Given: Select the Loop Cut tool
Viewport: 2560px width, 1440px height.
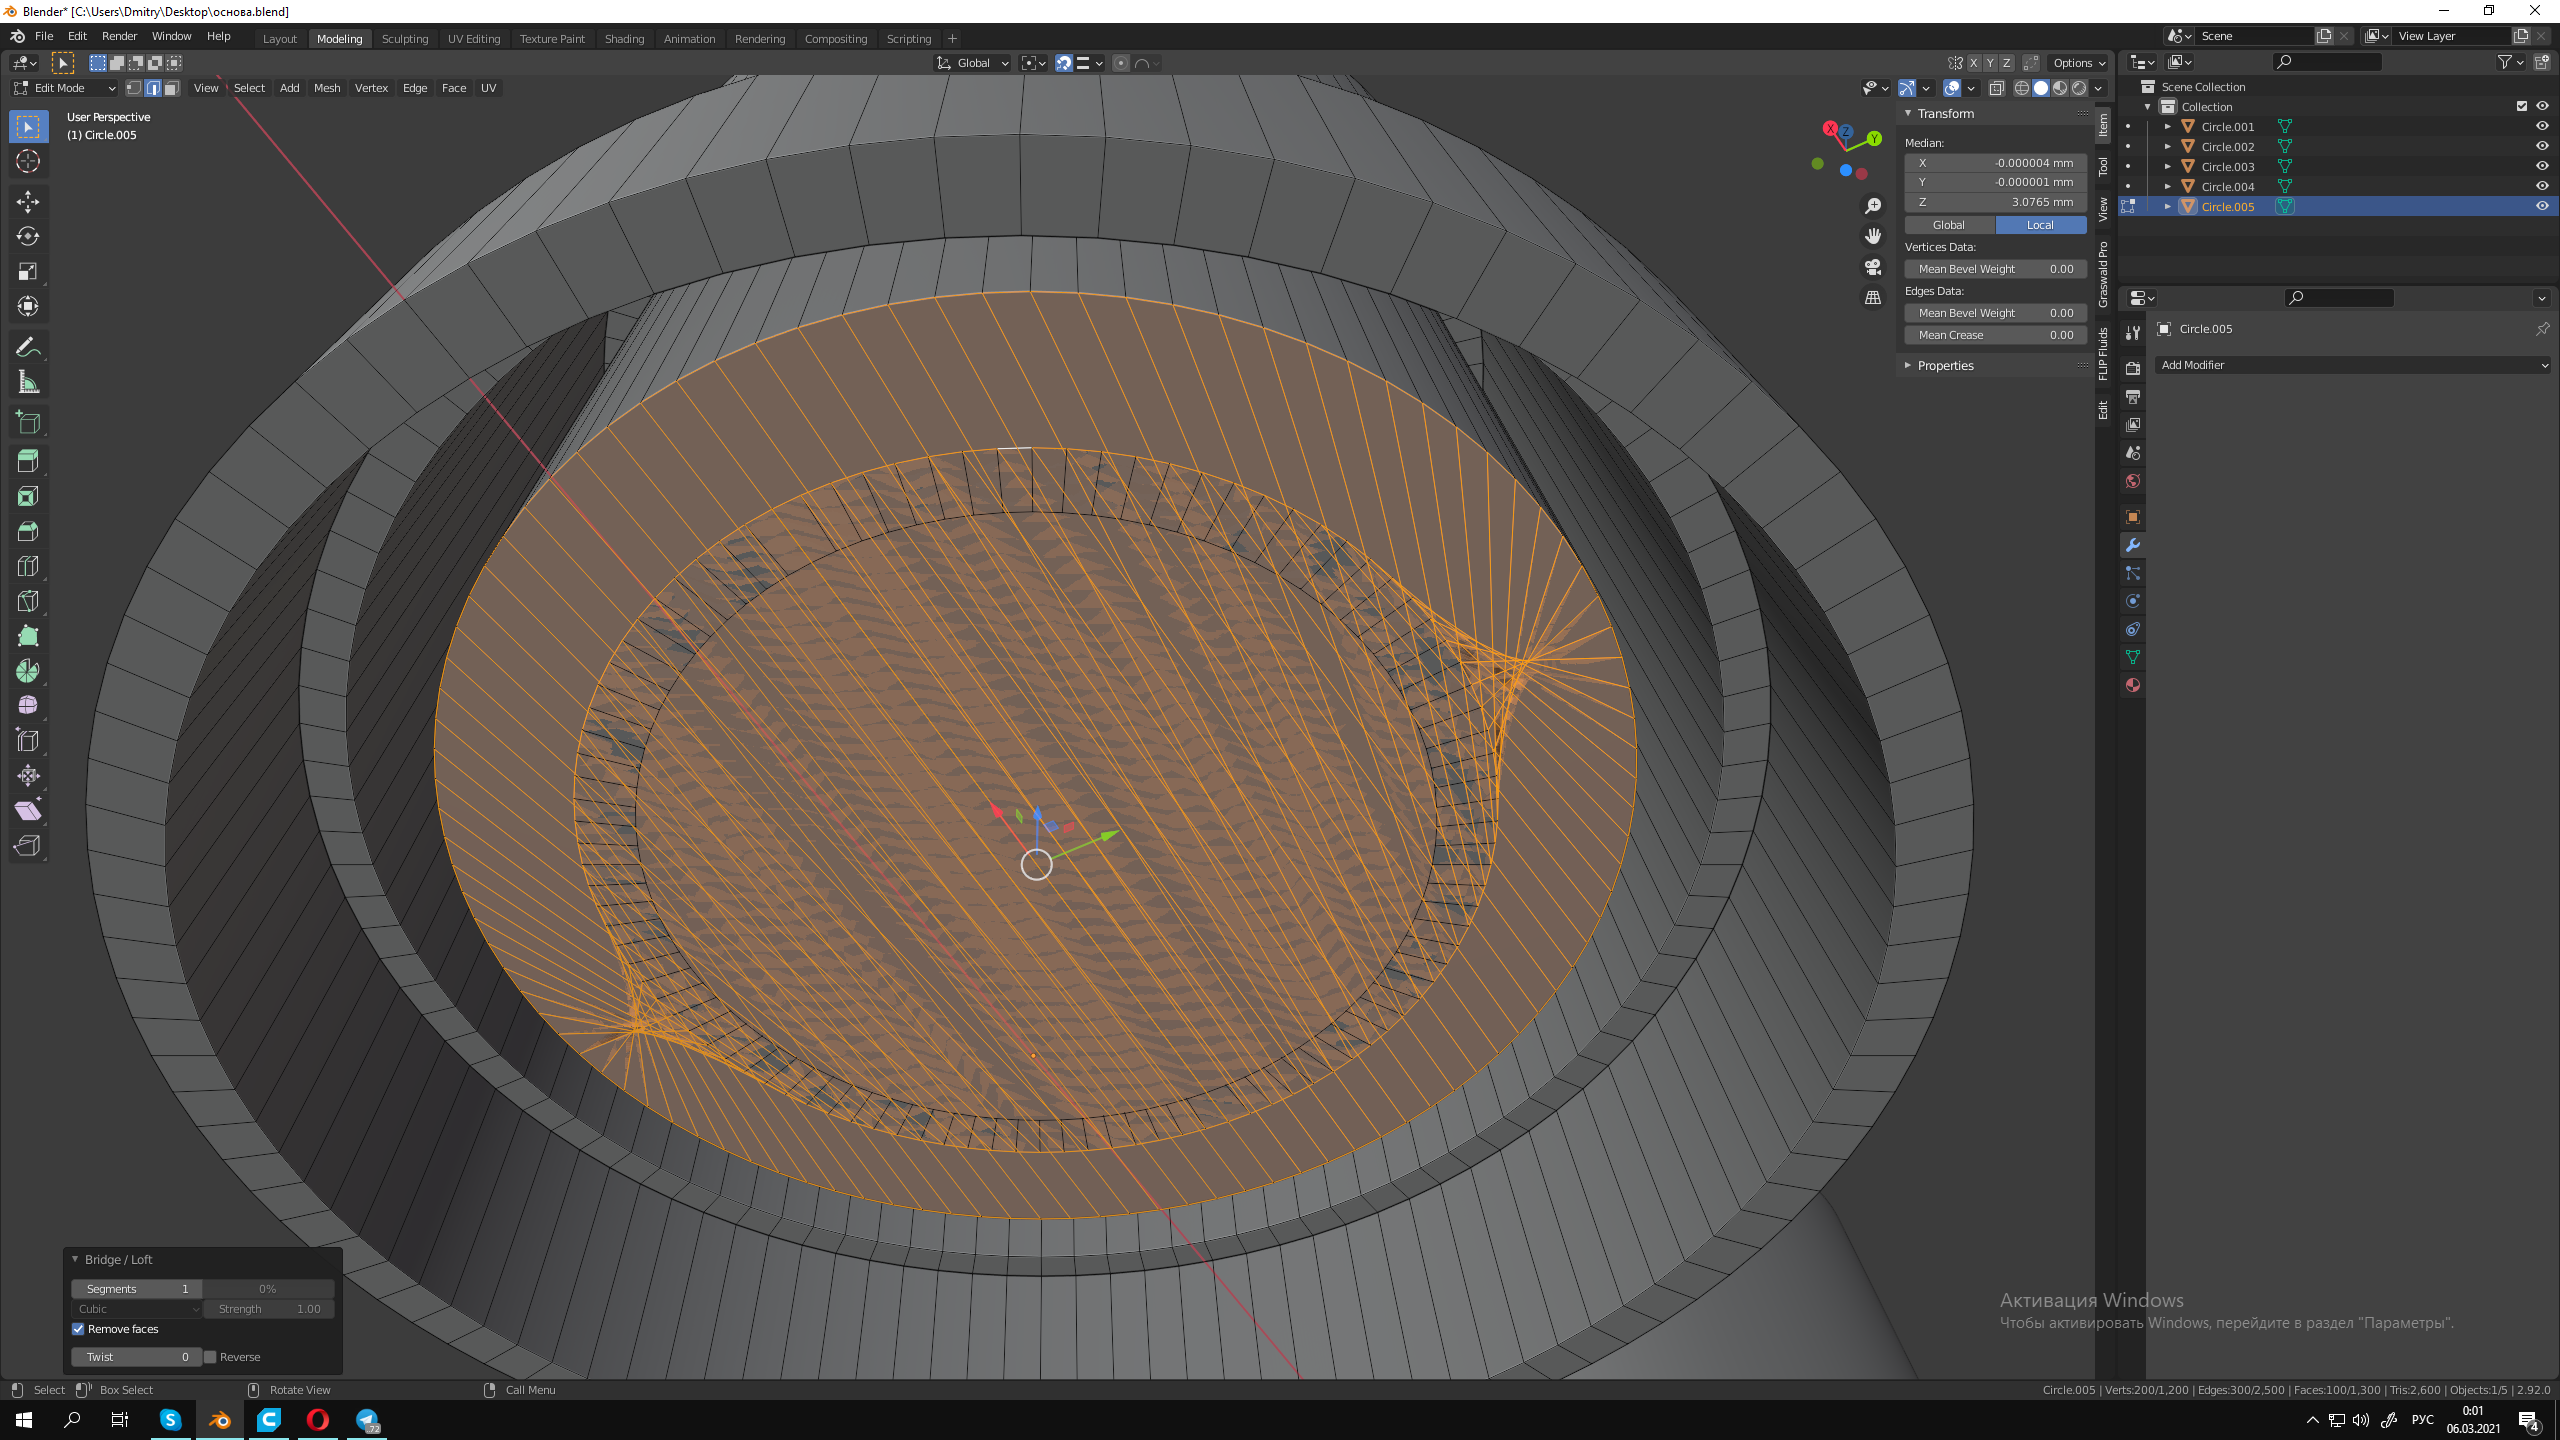Looking at the screenshot, I should tap(28, 566).
